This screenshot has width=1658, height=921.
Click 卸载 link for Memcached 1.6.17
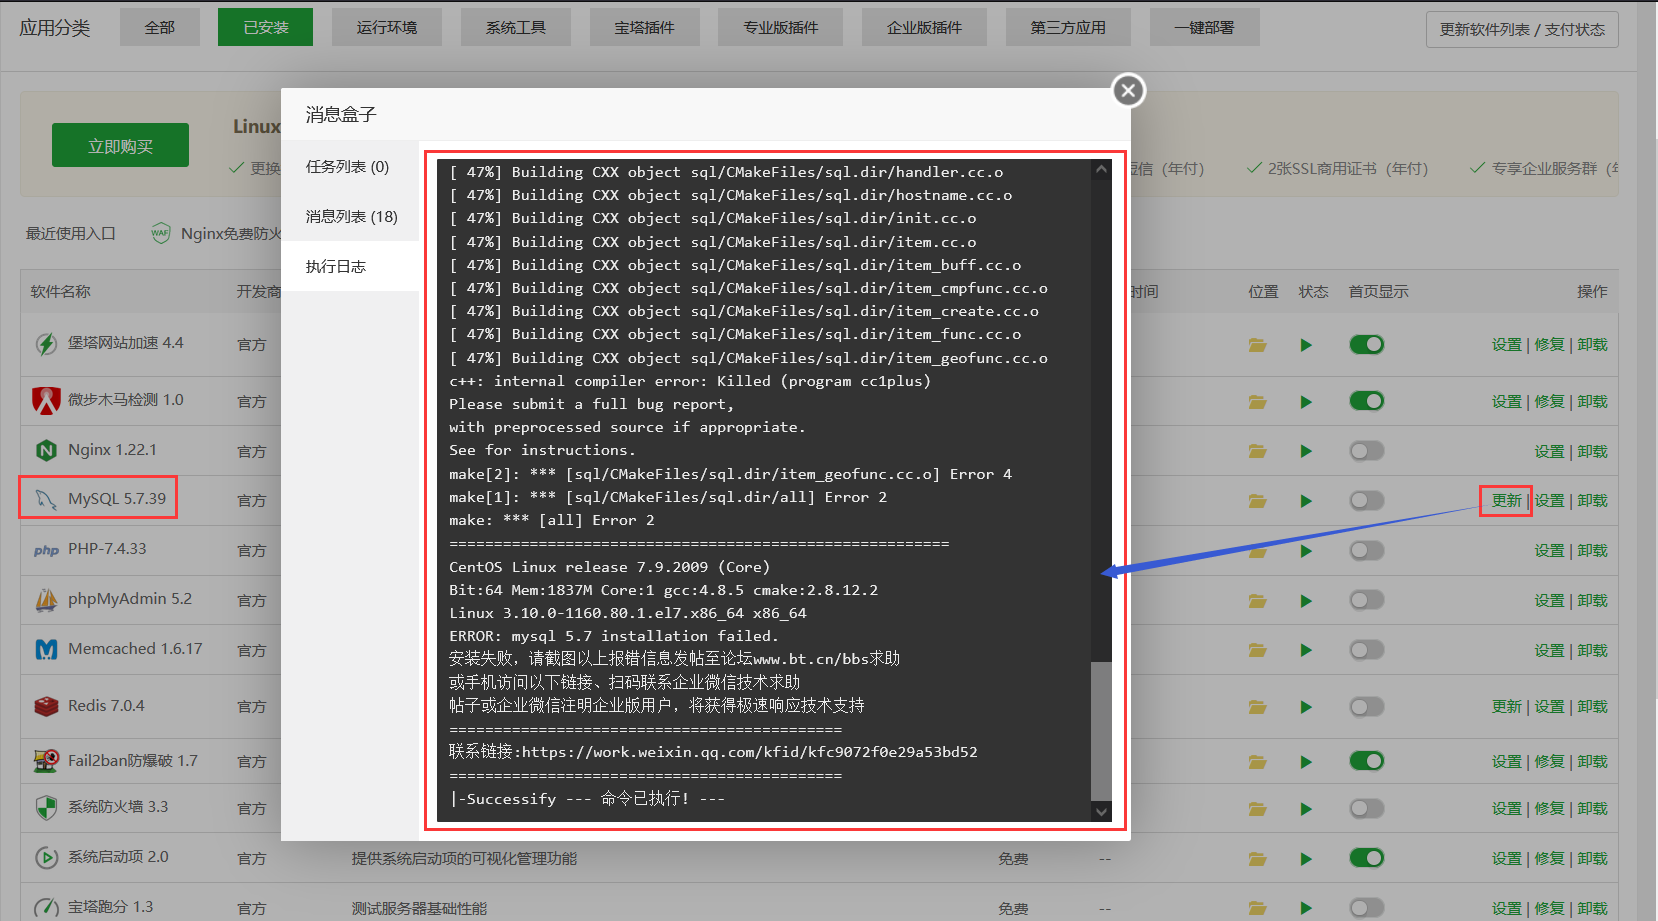[x=1592, y=651]
